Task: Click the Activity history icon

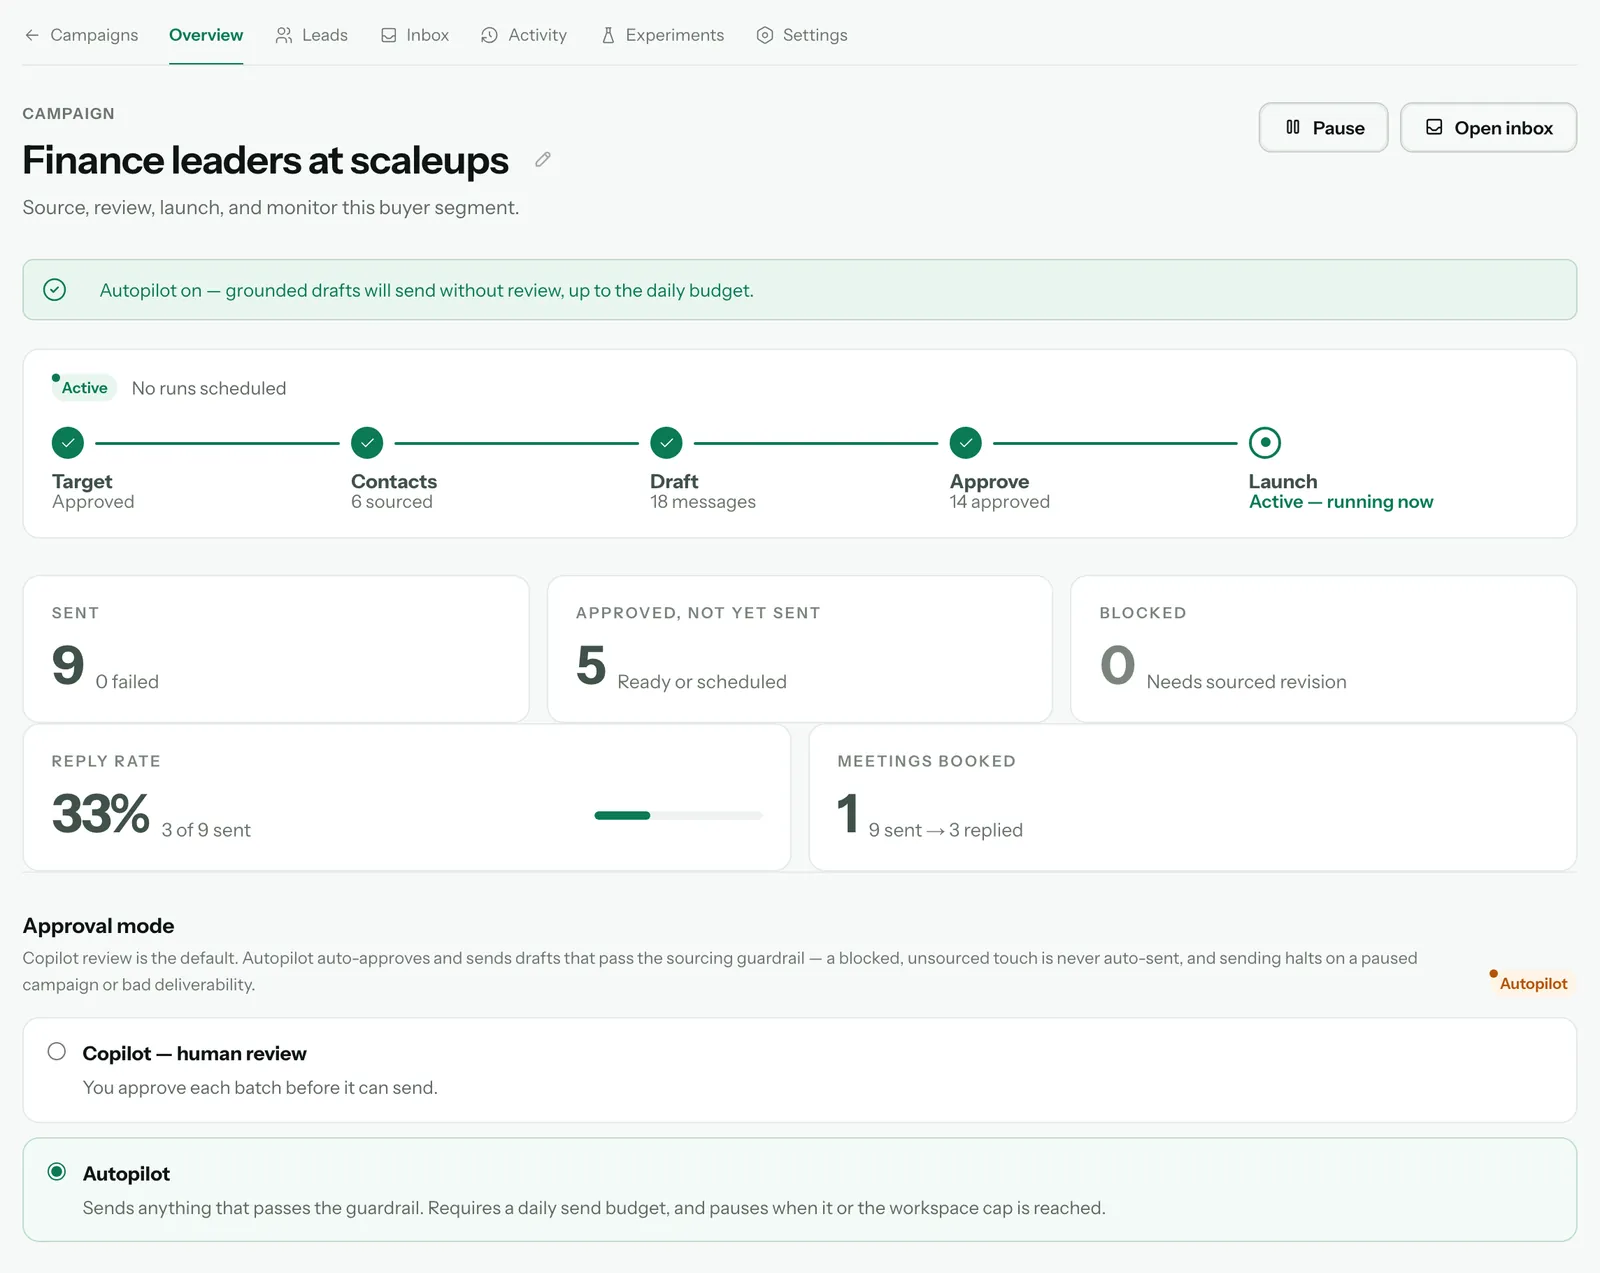Action: [x=489, y=35]
